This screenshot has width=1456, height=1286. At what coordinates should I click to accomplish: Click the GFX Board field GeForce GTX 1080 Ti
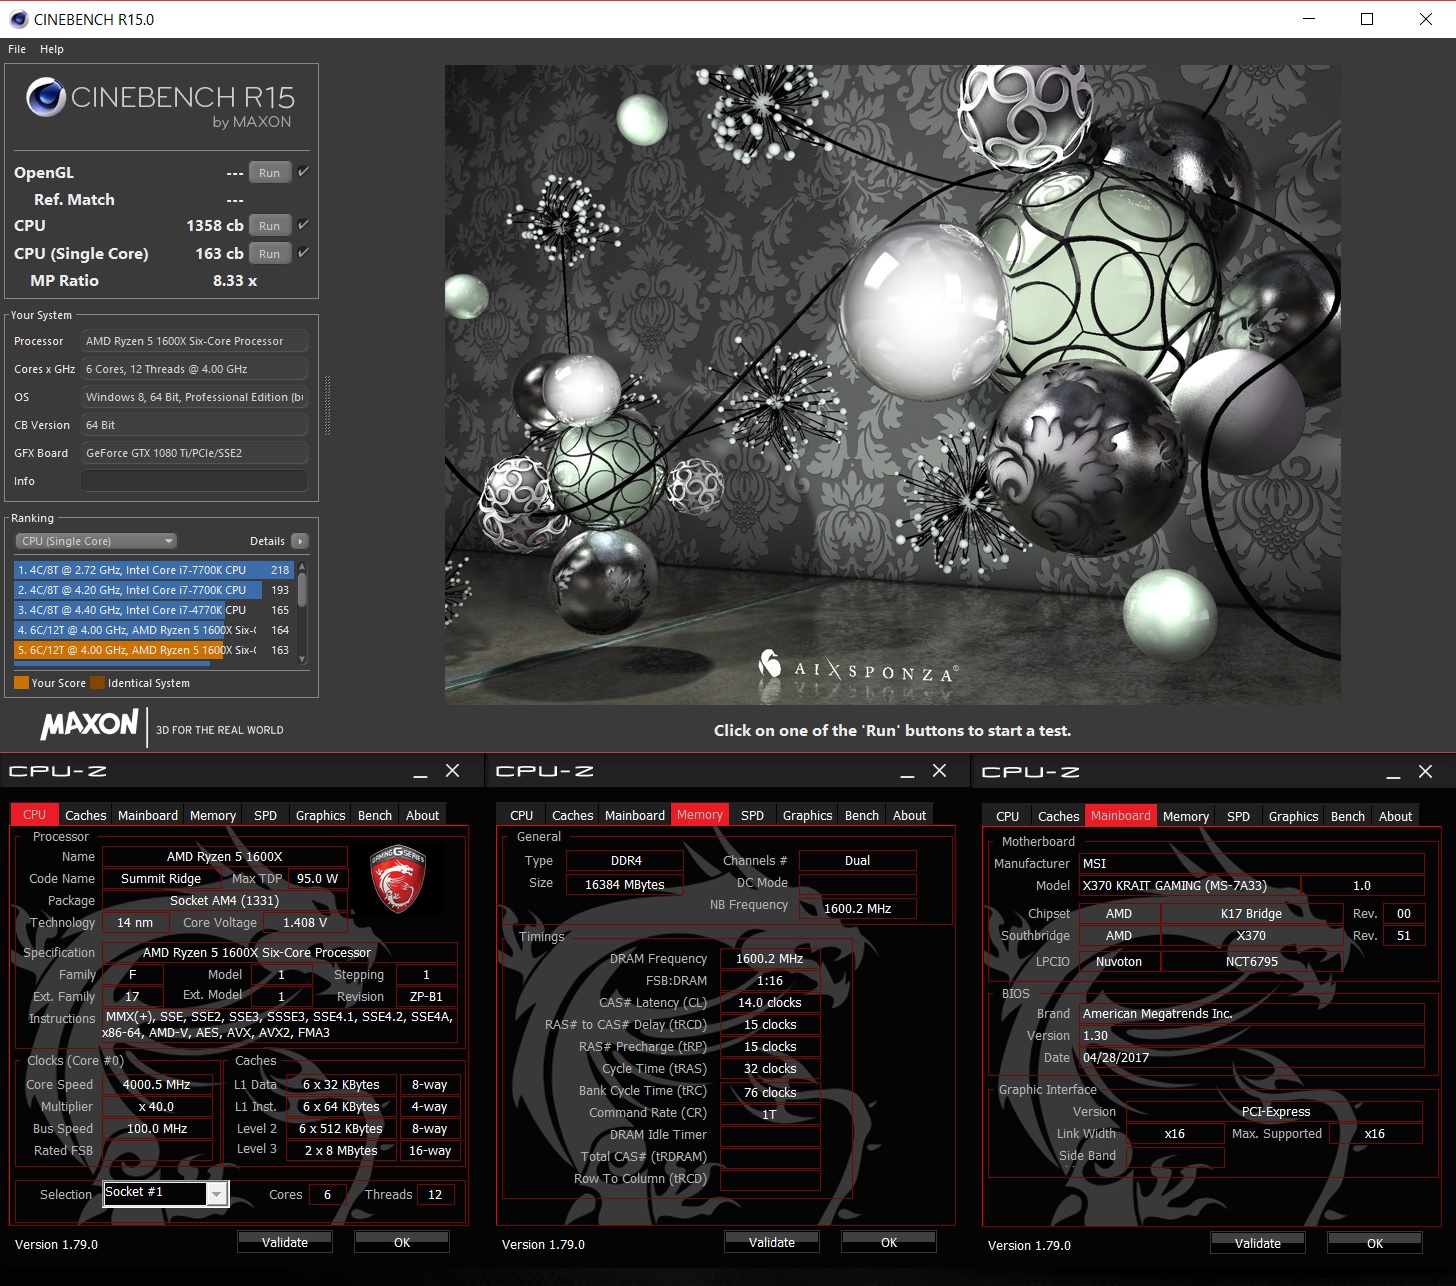pyautogui.click(x=194, y=453)
